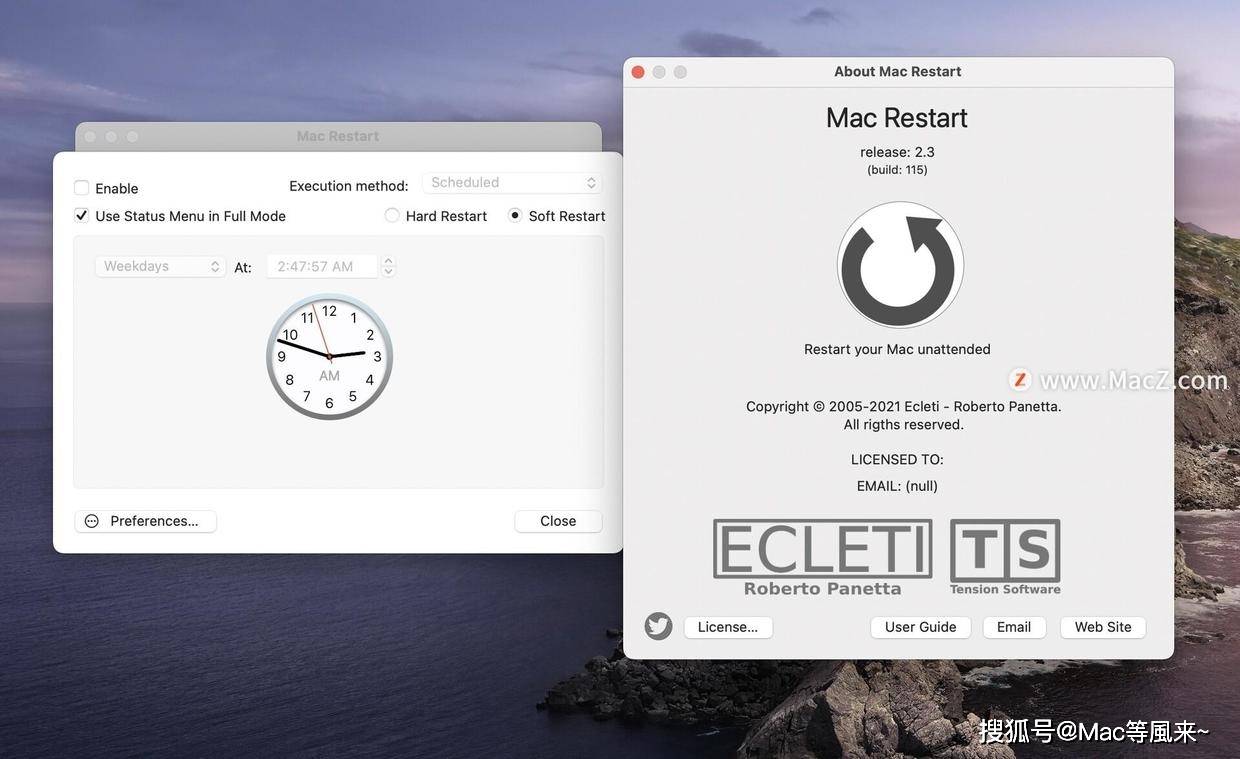This screenshot has height=759, width=1240.
Task: Uncheck Use Status Menu in Full Mode
Action: pyautogui.click(x=81, y=215)
